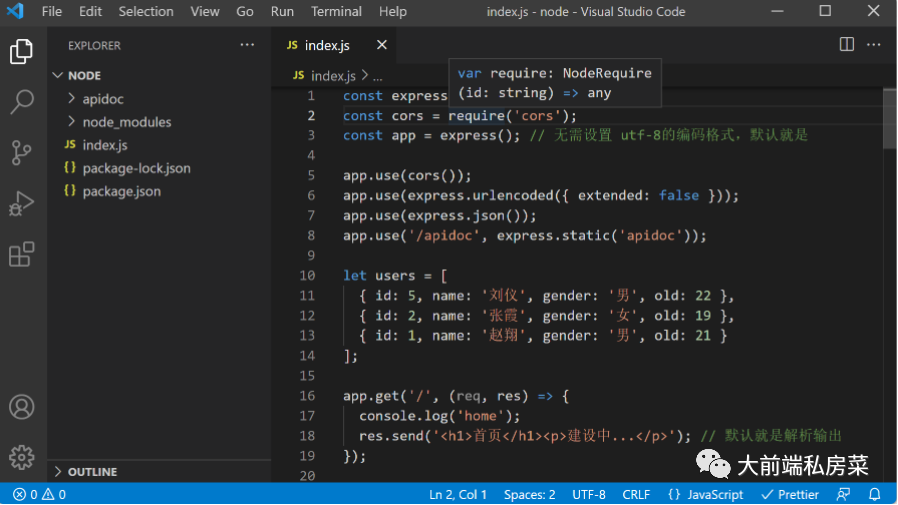Viewport: 898px width, 505px height.
Task: Open the Edit menu
Action: 90,11
